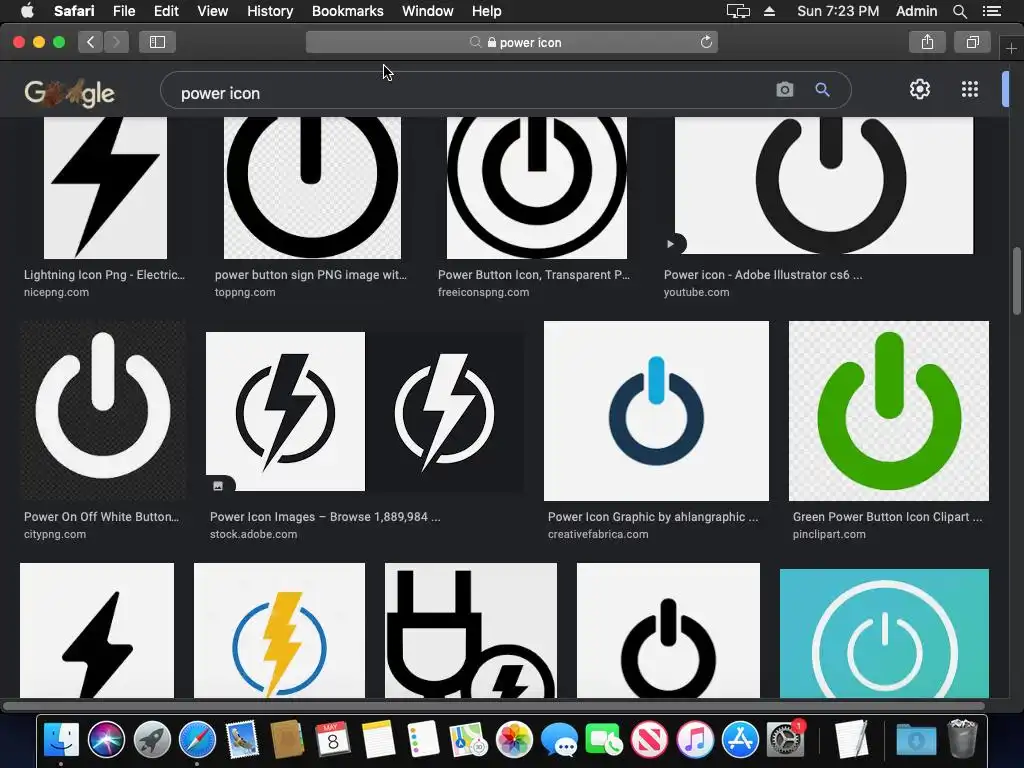Open the Help menu
1024x768 pixels.
tap(487, 11)
